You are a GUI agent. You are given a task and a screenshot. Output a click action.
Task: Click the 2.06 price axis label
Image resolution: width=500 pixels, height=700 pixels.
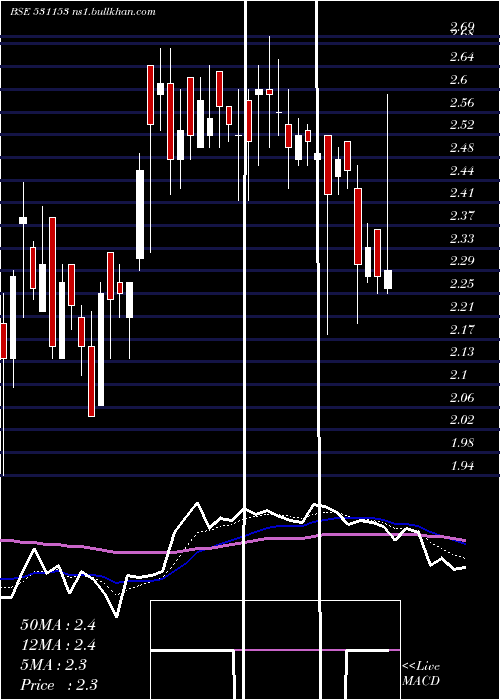click(x=461, y=397)
